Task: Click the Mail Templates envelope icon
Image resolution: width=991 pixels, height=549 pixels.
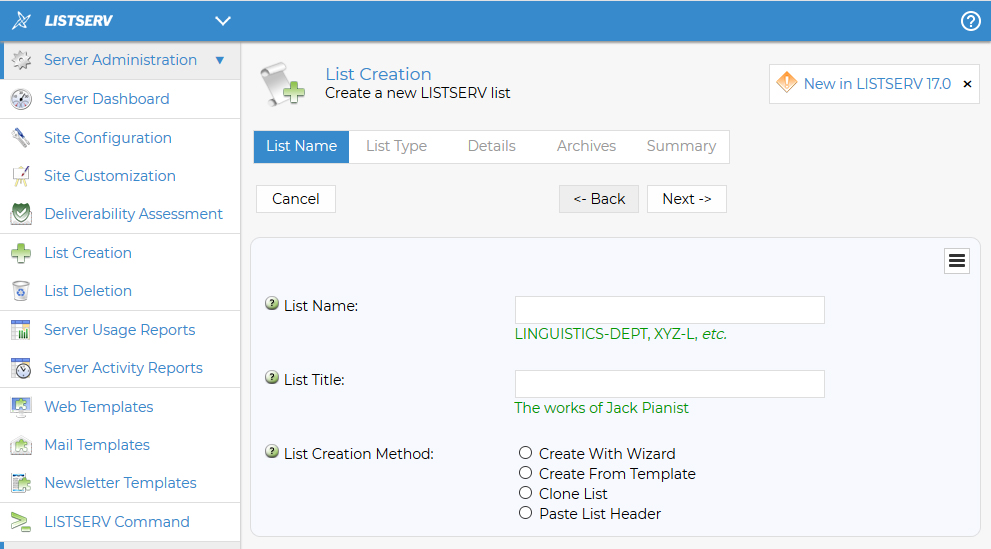Action: [x=21, y=445]
